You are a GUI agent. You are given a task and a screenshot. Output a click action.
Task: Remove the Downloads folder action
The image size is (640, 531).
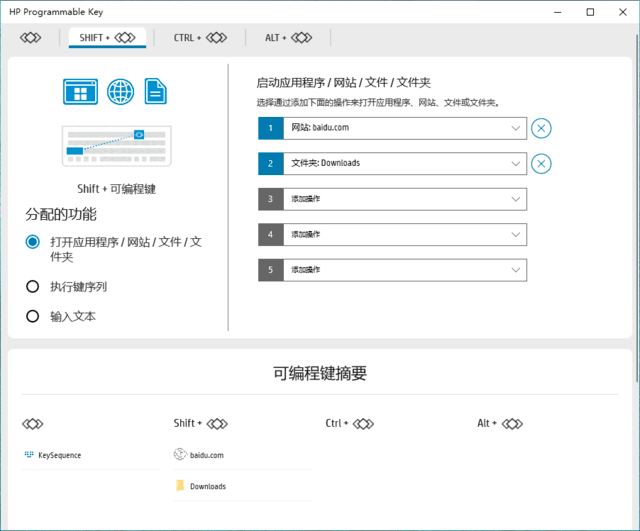coord(541,164)
